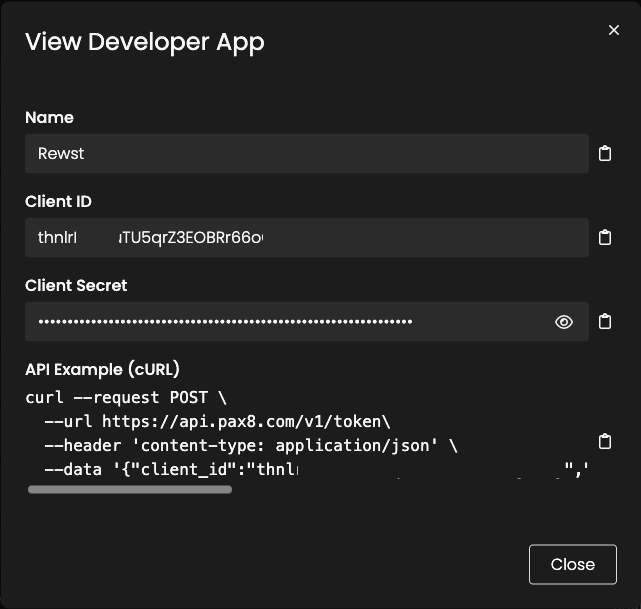Screen dimensions: 641x609
Task: Click the API Example (cURL) heading
Action: pos(102,369)
